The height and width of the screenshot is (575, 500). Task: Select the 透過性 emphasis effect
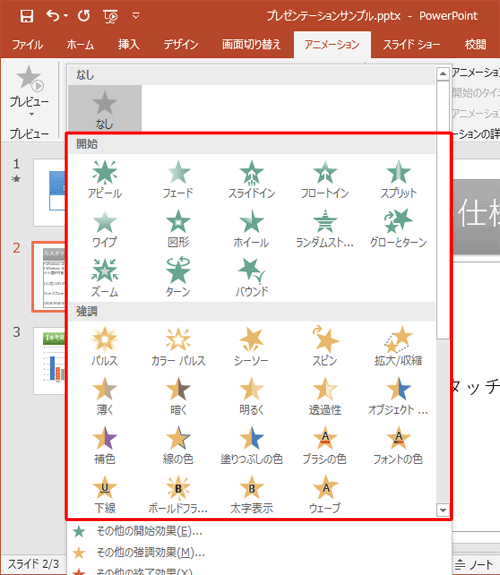[x=325, y=396]
